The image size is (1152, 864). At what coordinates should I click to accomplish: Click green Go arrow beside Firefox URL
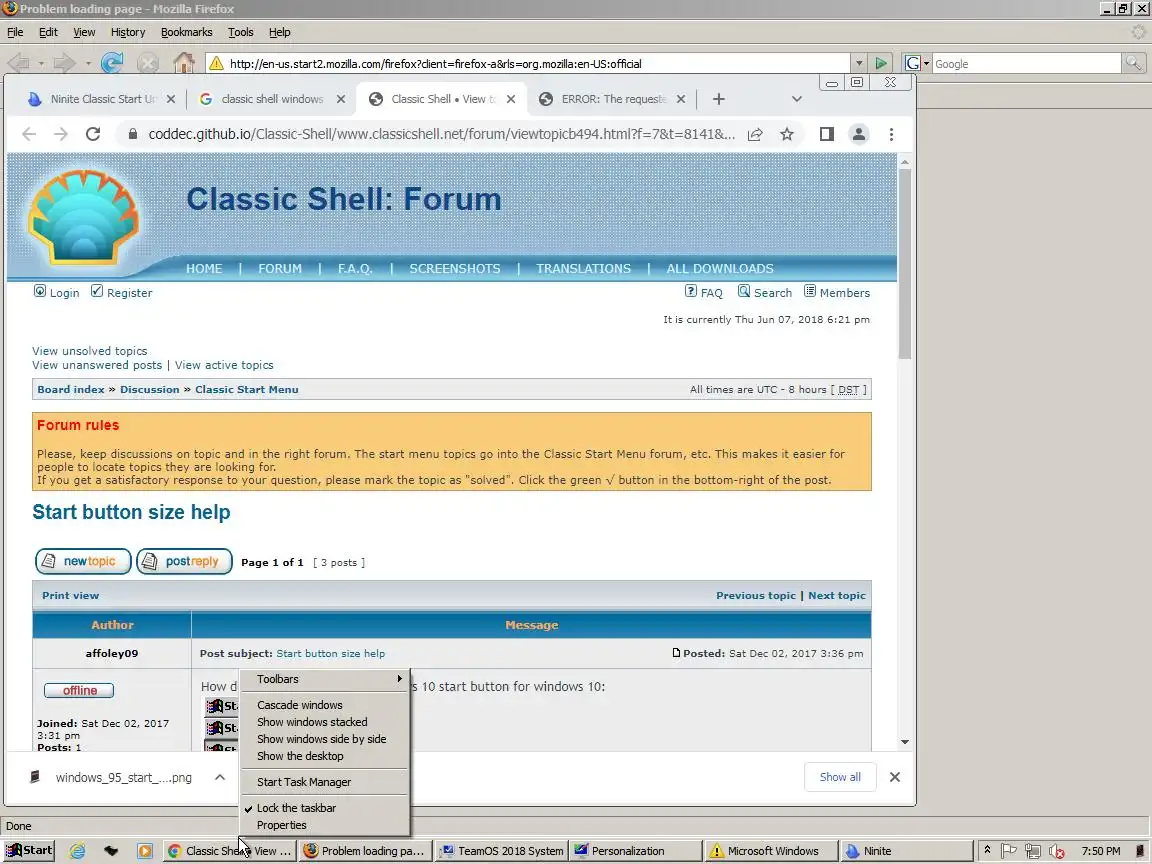880,64
